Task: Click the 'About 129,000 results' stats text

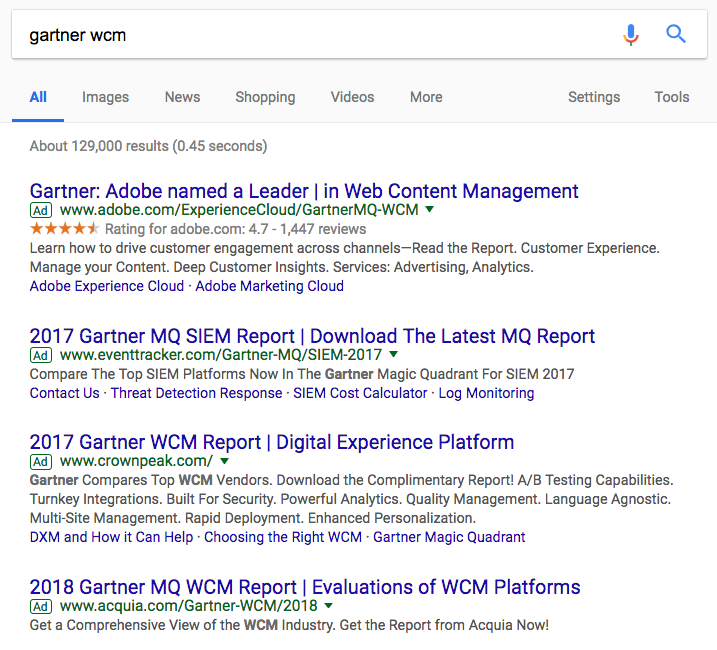Action: [x=149, y=146]
